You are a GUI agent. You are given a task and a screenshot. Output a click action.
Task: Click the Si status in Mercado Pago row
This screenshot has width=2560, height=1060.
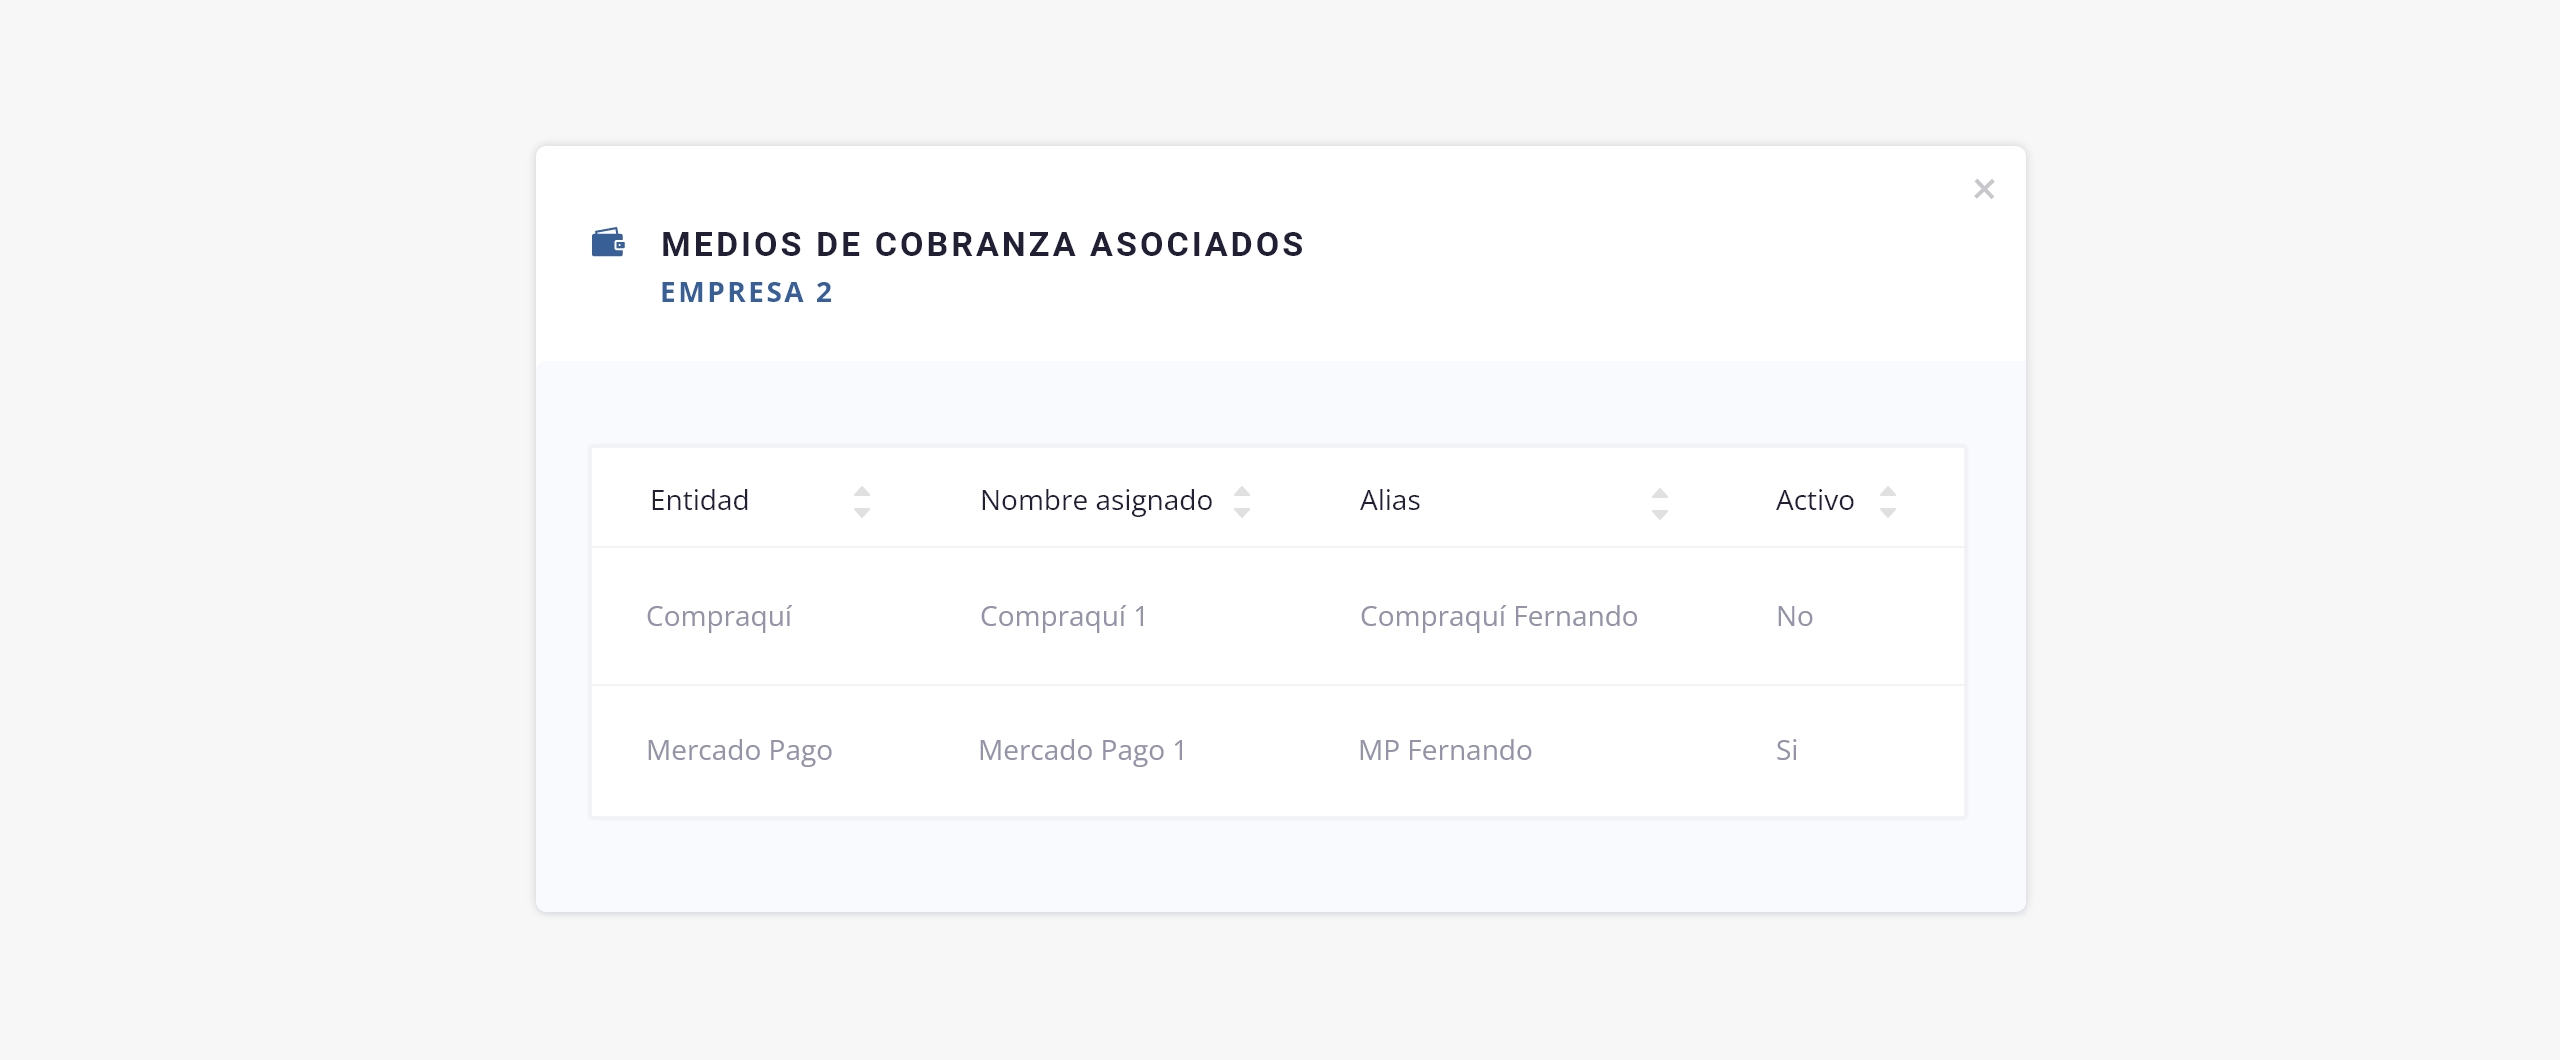1787,750
